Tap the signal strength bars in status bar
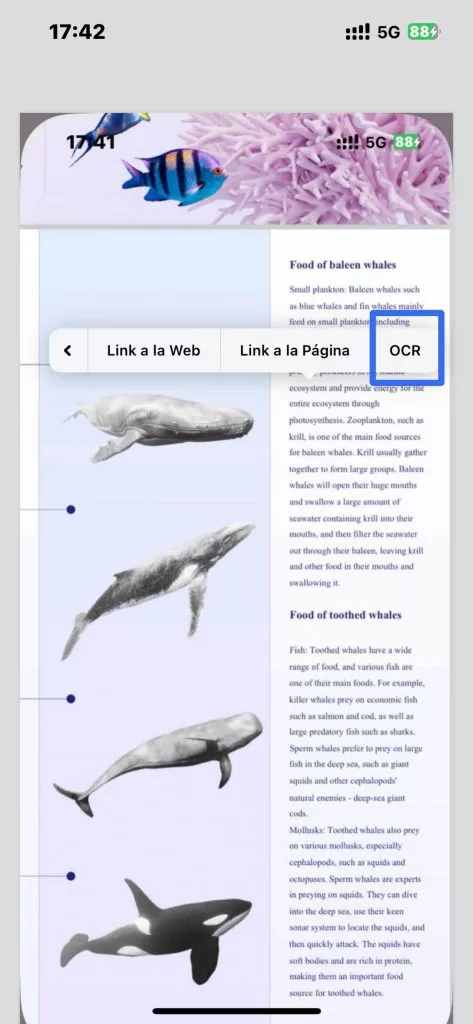Image resolution: width=473 pixels, height=1024 pixels. coord(357,32)
